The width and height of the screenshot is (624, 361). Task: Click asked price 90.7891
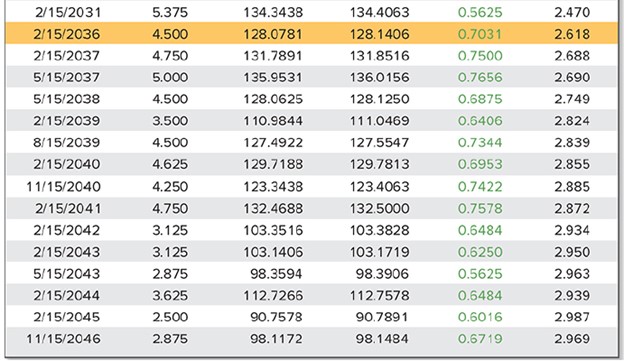tap(382, 317)
